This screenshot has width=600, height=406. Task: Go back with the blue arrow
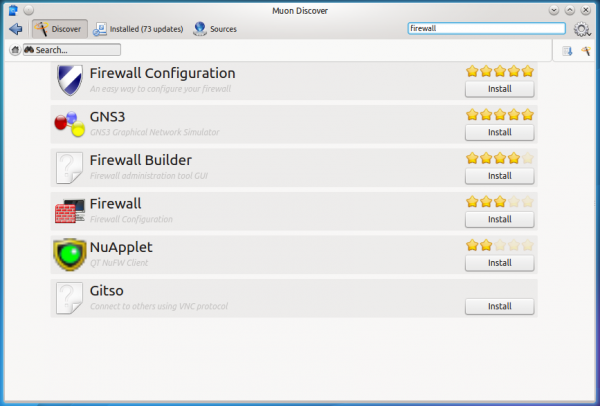[x=16, y=29]
